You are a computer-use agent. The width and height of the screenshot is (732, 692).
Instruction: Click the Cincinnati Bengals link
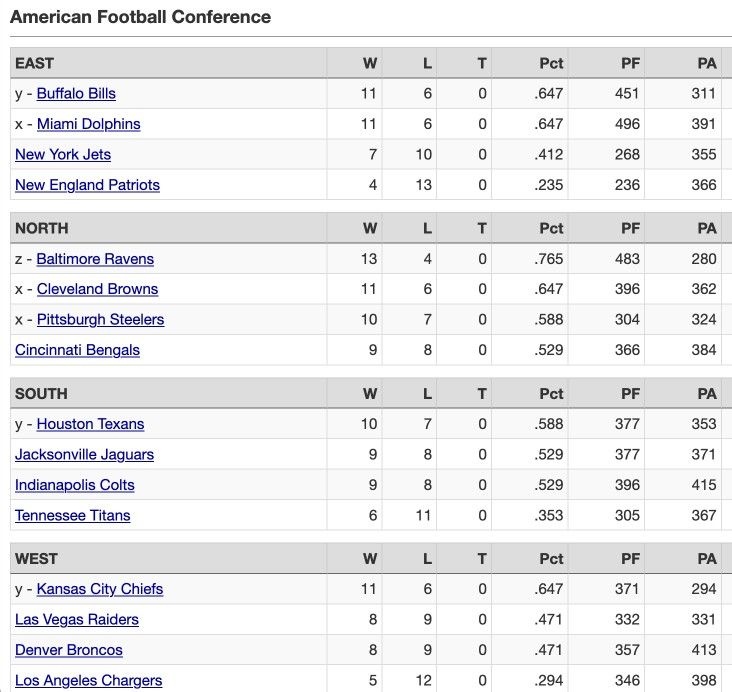(x=77, y=350)
